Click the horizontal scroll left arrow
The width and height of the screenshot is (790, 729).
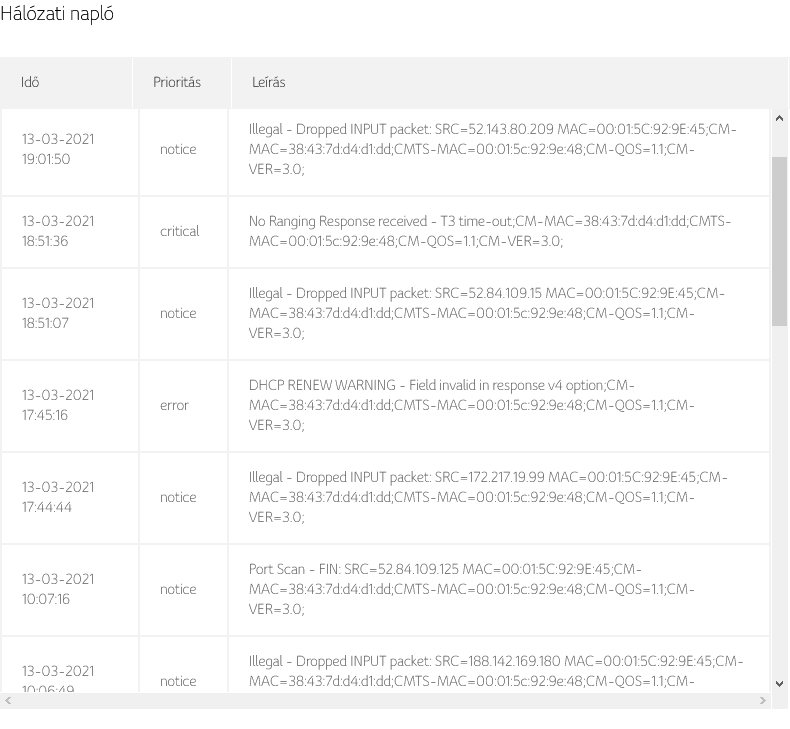(x=8, y=701)
